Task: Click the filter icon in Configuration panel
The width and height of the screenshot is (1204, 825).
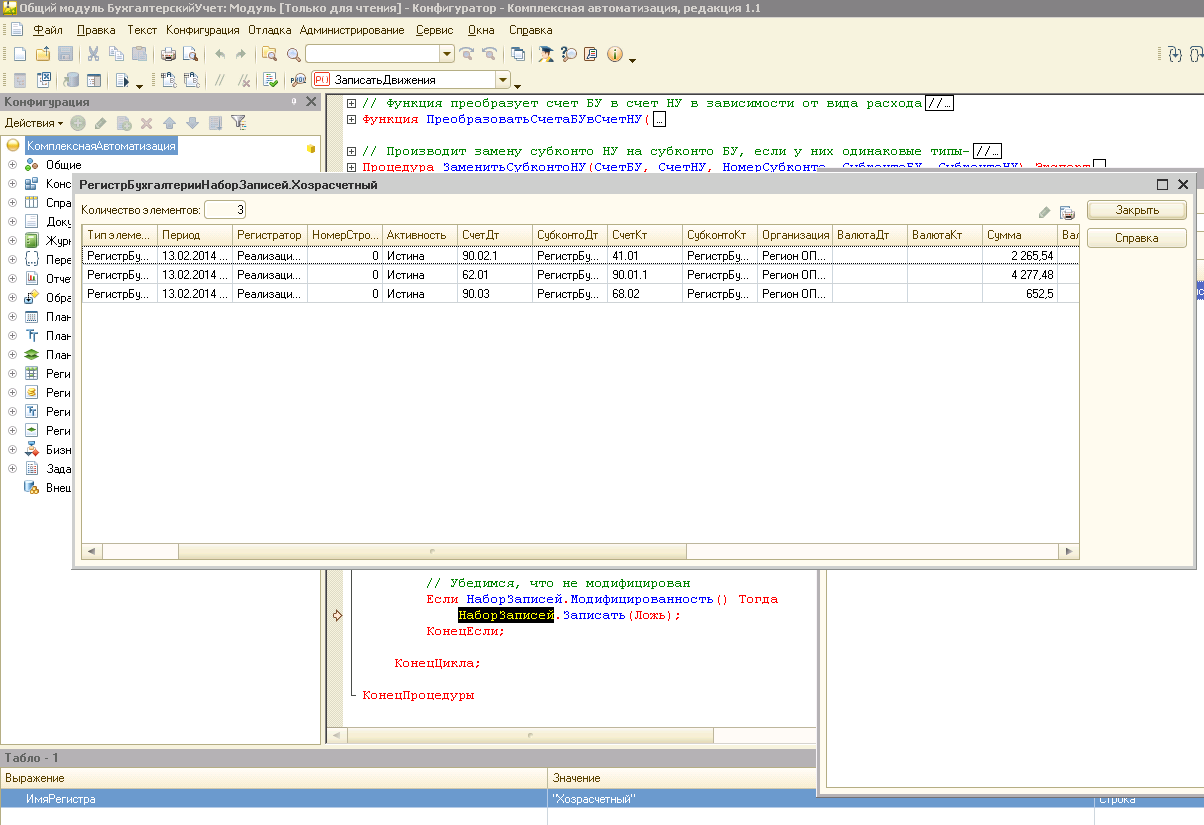Action: tap(238, 123)
